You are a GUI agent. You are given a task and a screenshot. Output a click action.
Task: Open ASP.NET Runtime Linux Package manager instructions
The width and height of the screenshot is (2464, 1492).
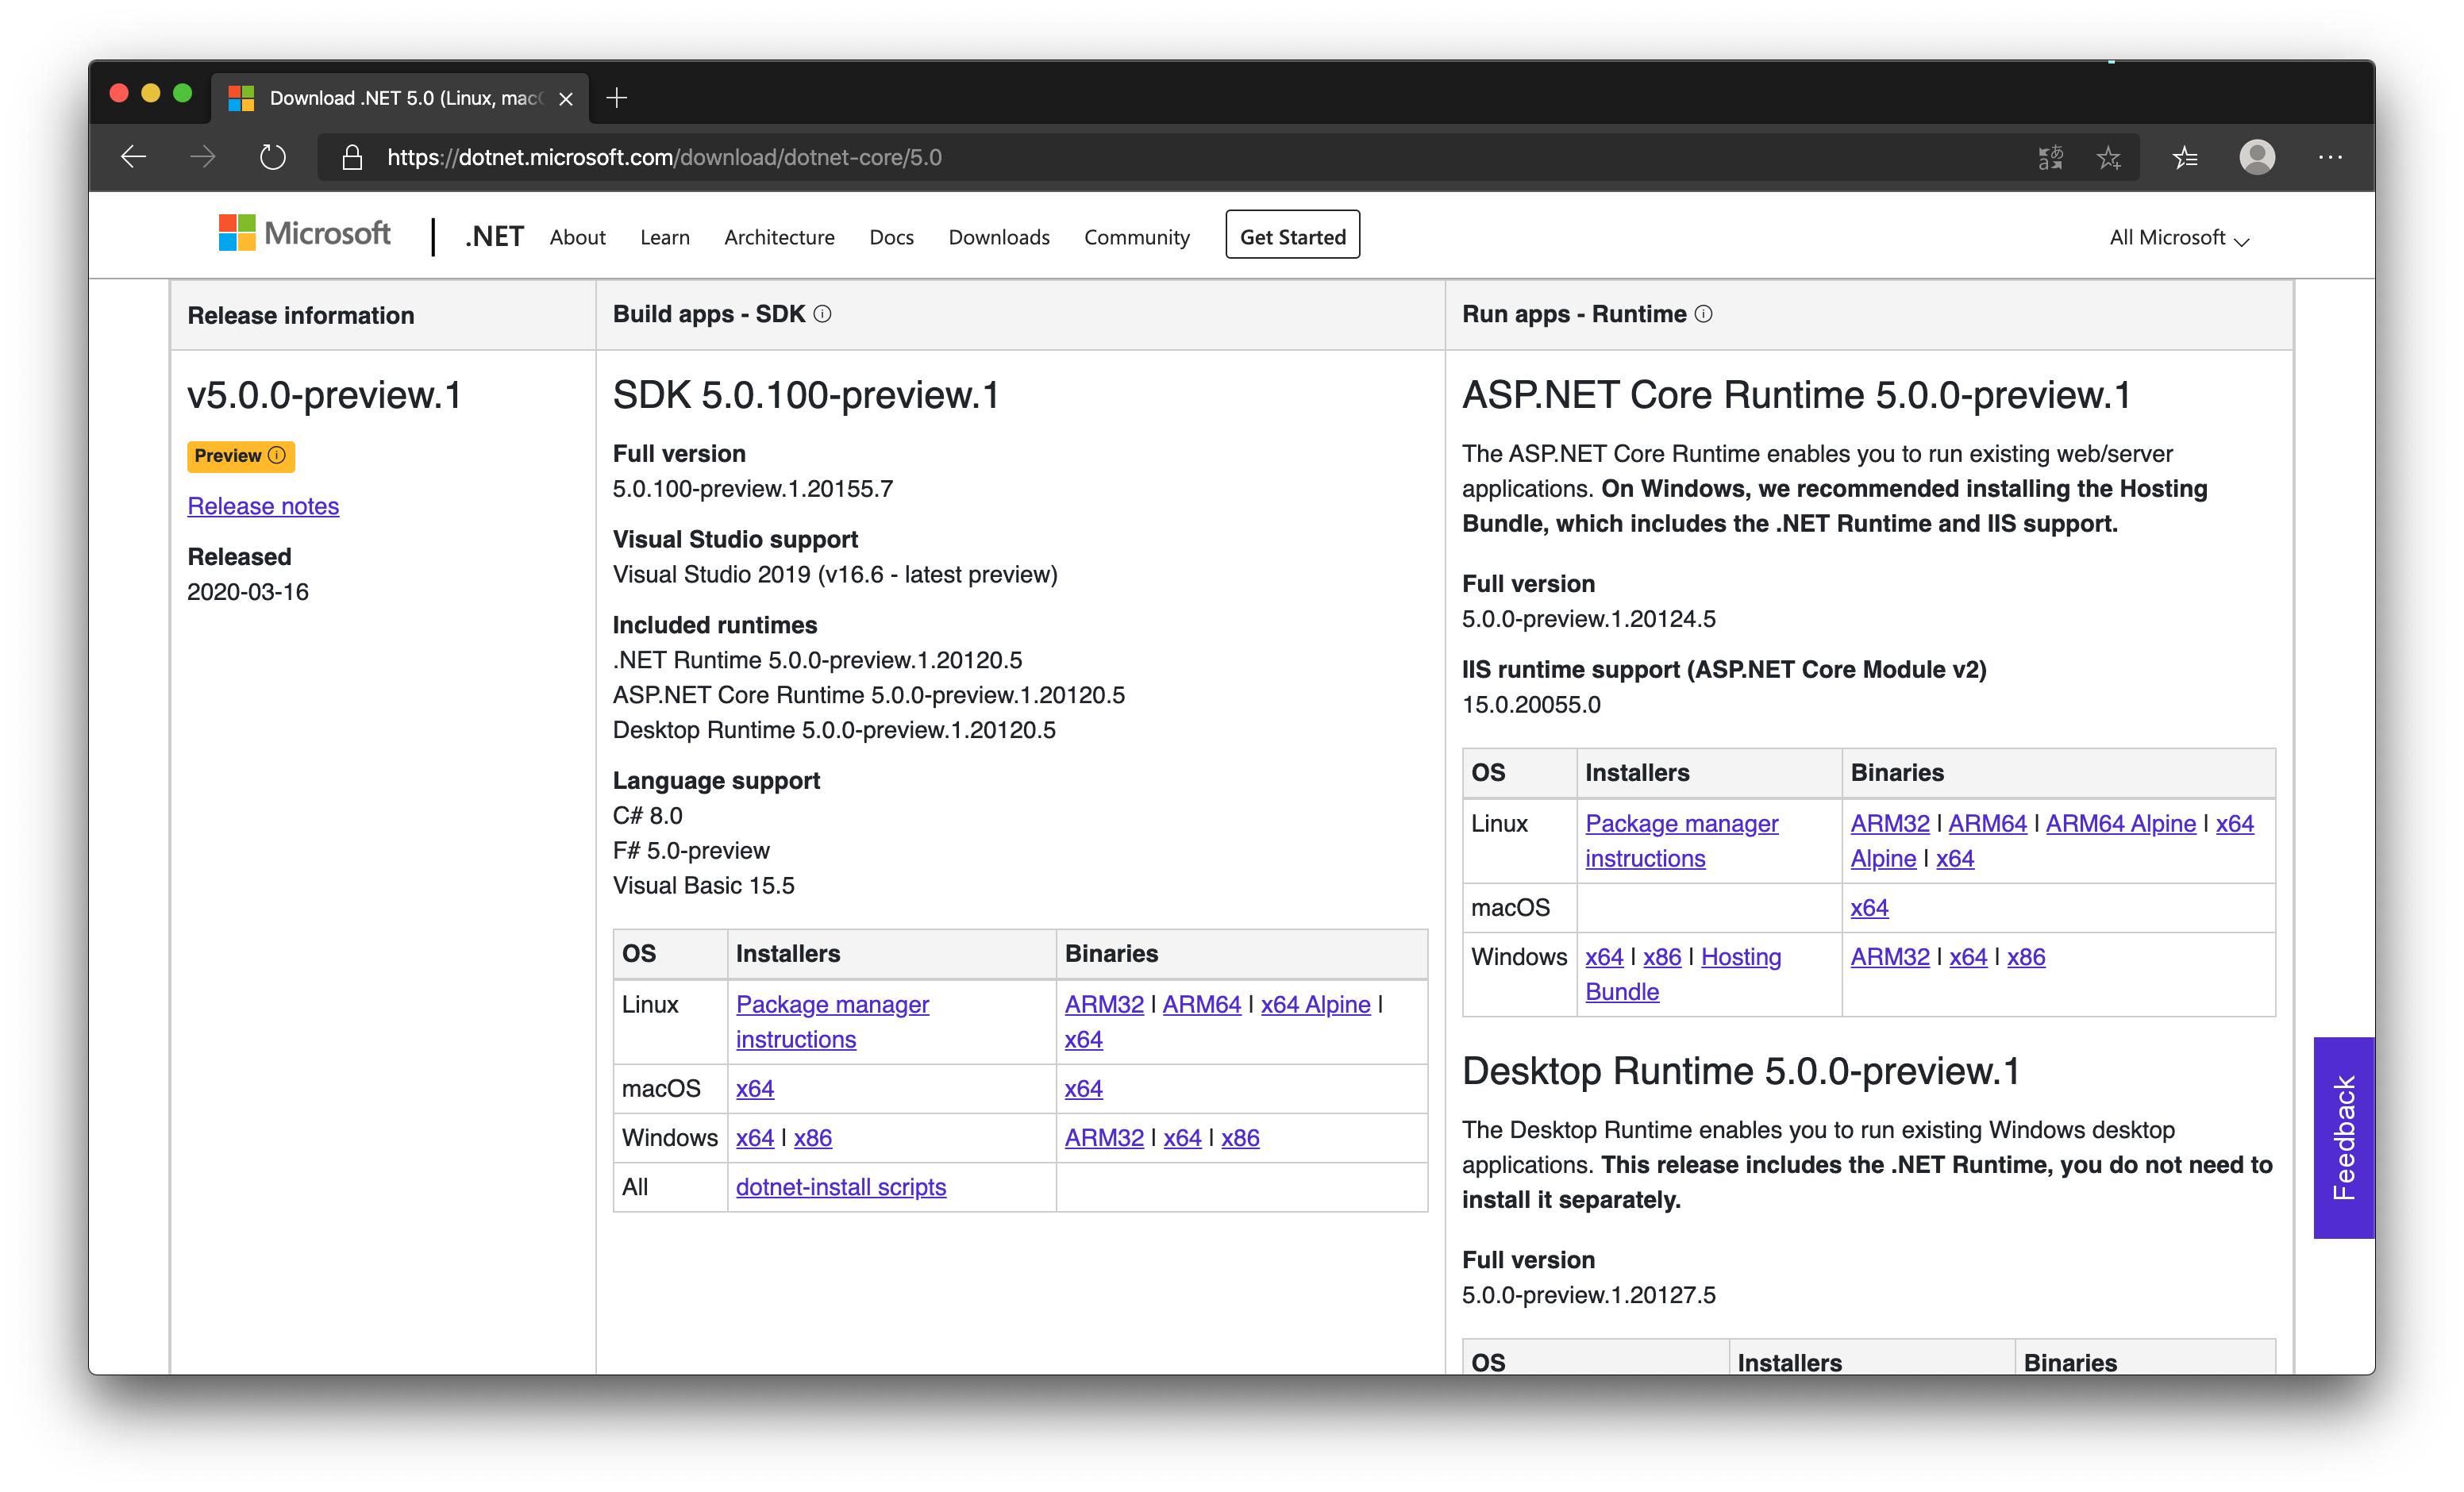1682,840
